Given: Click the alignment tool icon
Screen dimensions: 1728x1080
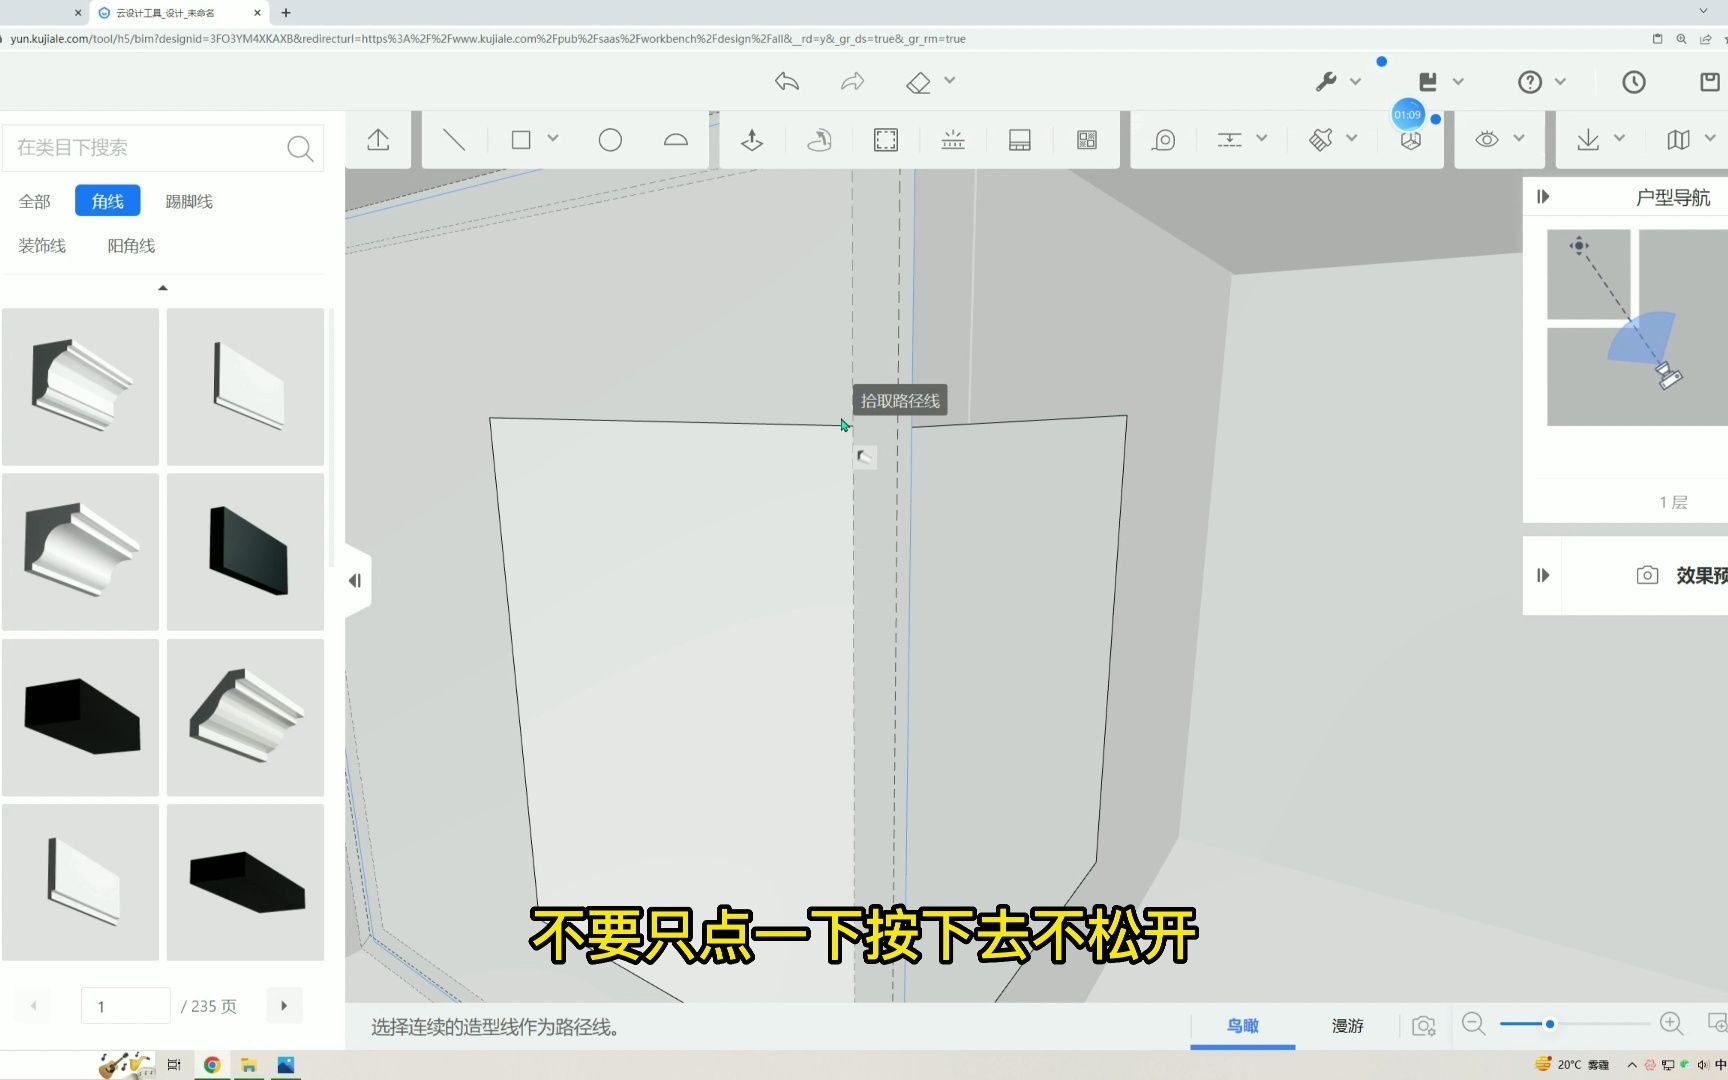Looking at the screenshot, I should [x=1230, y=140].
